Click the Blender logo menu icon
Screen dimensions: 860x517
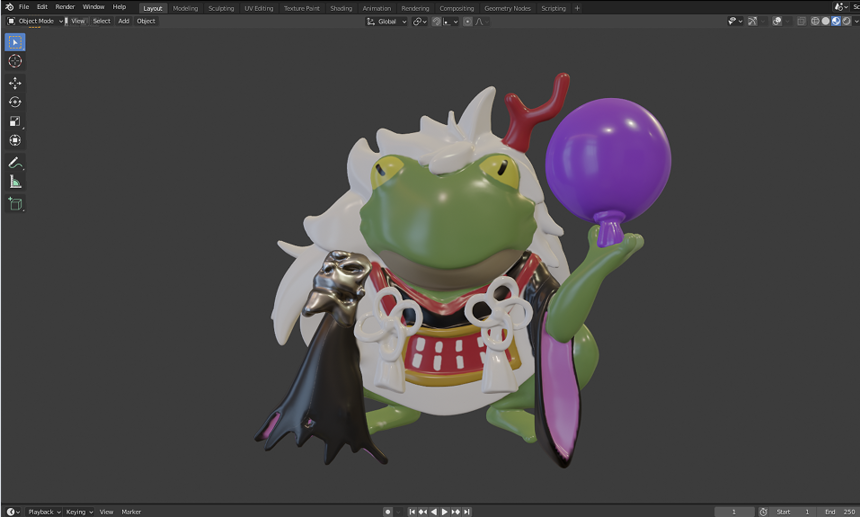point(9,7)
